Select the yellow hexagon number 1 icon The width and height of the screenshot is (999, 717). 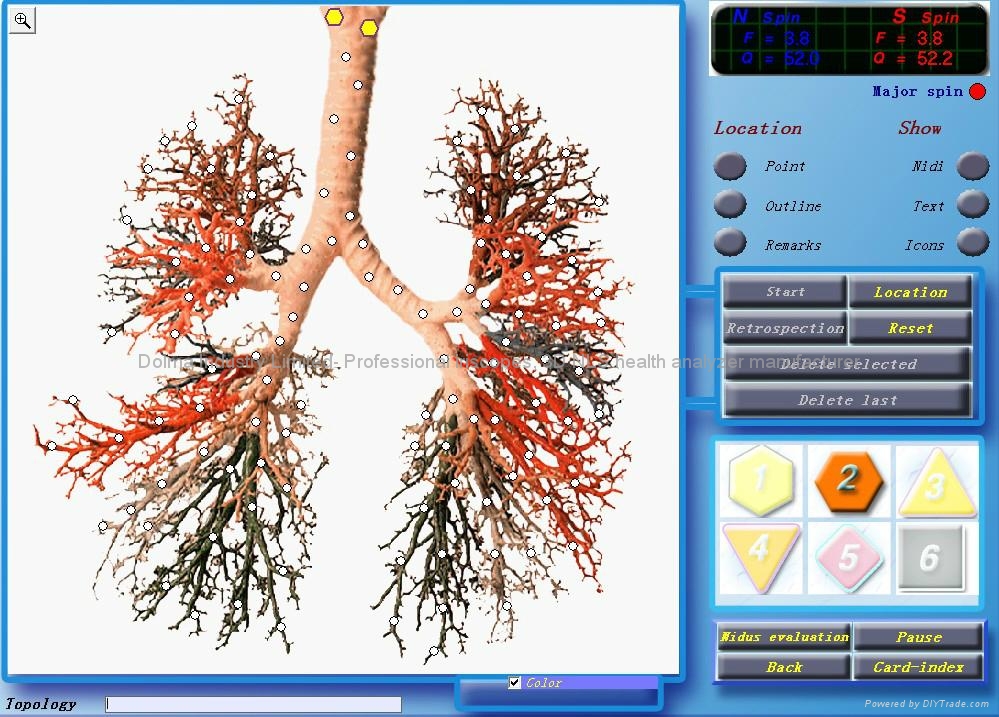coord(761,479)
